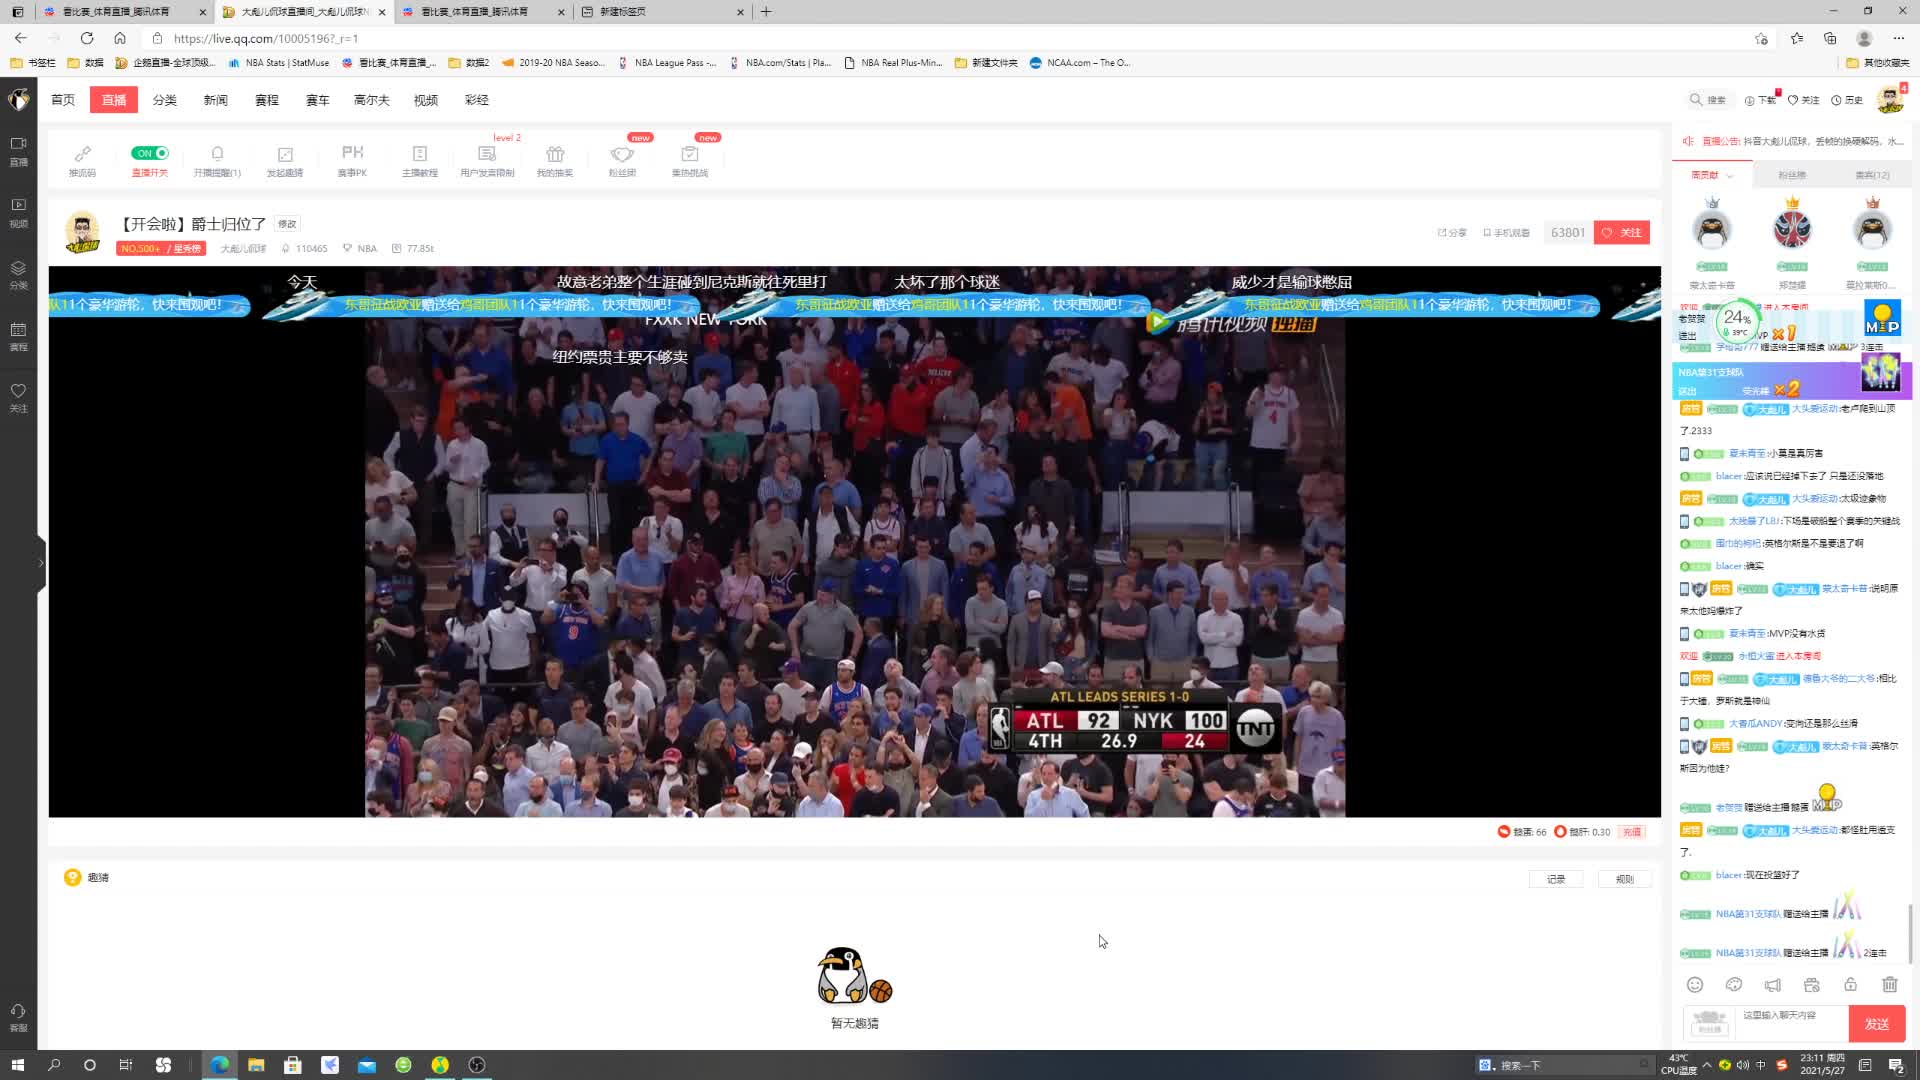Clear chat with the trash bin icon
1920x1080 pixels.
[x=1889, y=985]
